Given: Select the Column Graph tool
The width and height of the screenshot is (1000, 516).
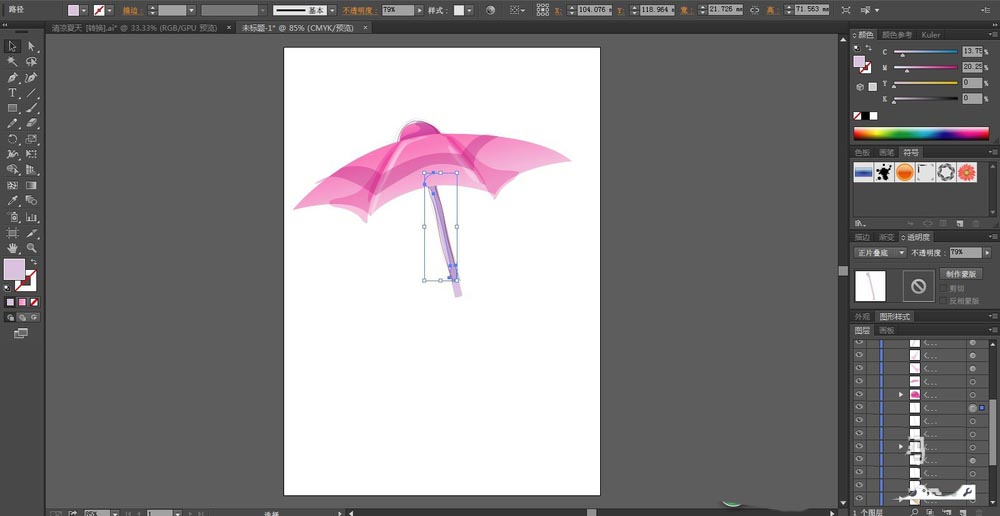Looking at the screenshot, I should tap(31, 216).
